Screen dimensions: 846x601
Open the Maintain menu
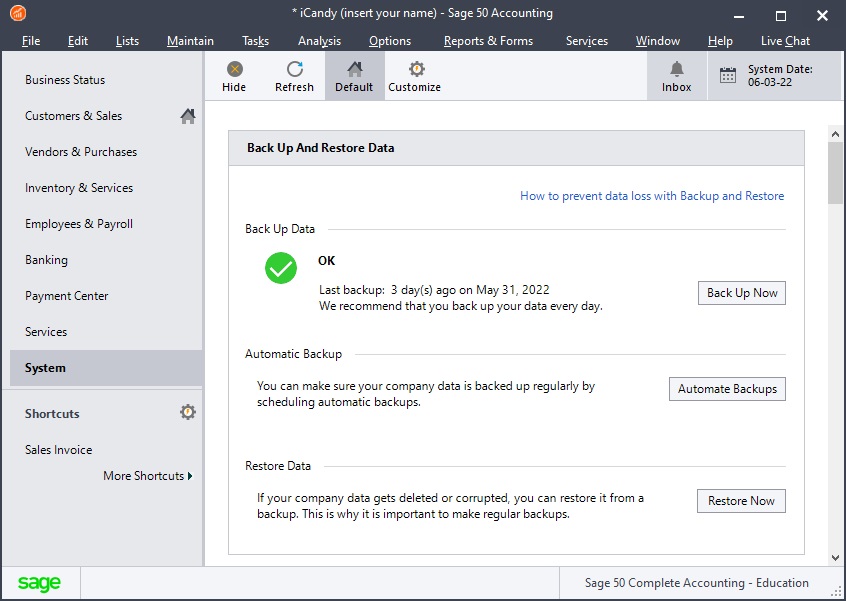click(x=190, y=41)
